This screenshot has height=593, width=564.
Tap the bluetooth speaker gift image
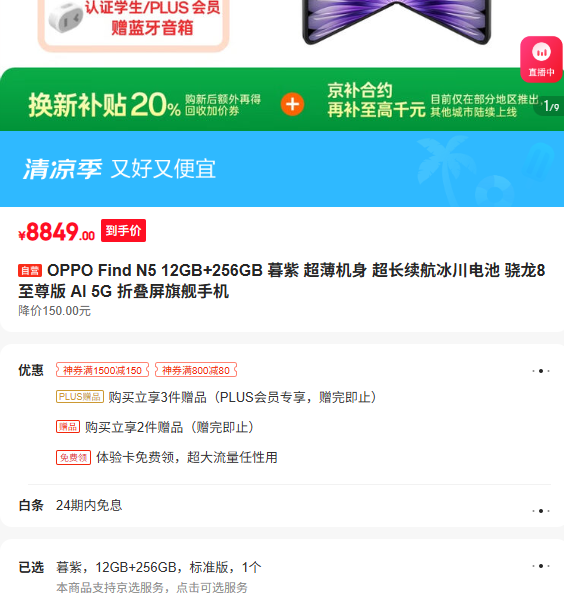(66, 17)
